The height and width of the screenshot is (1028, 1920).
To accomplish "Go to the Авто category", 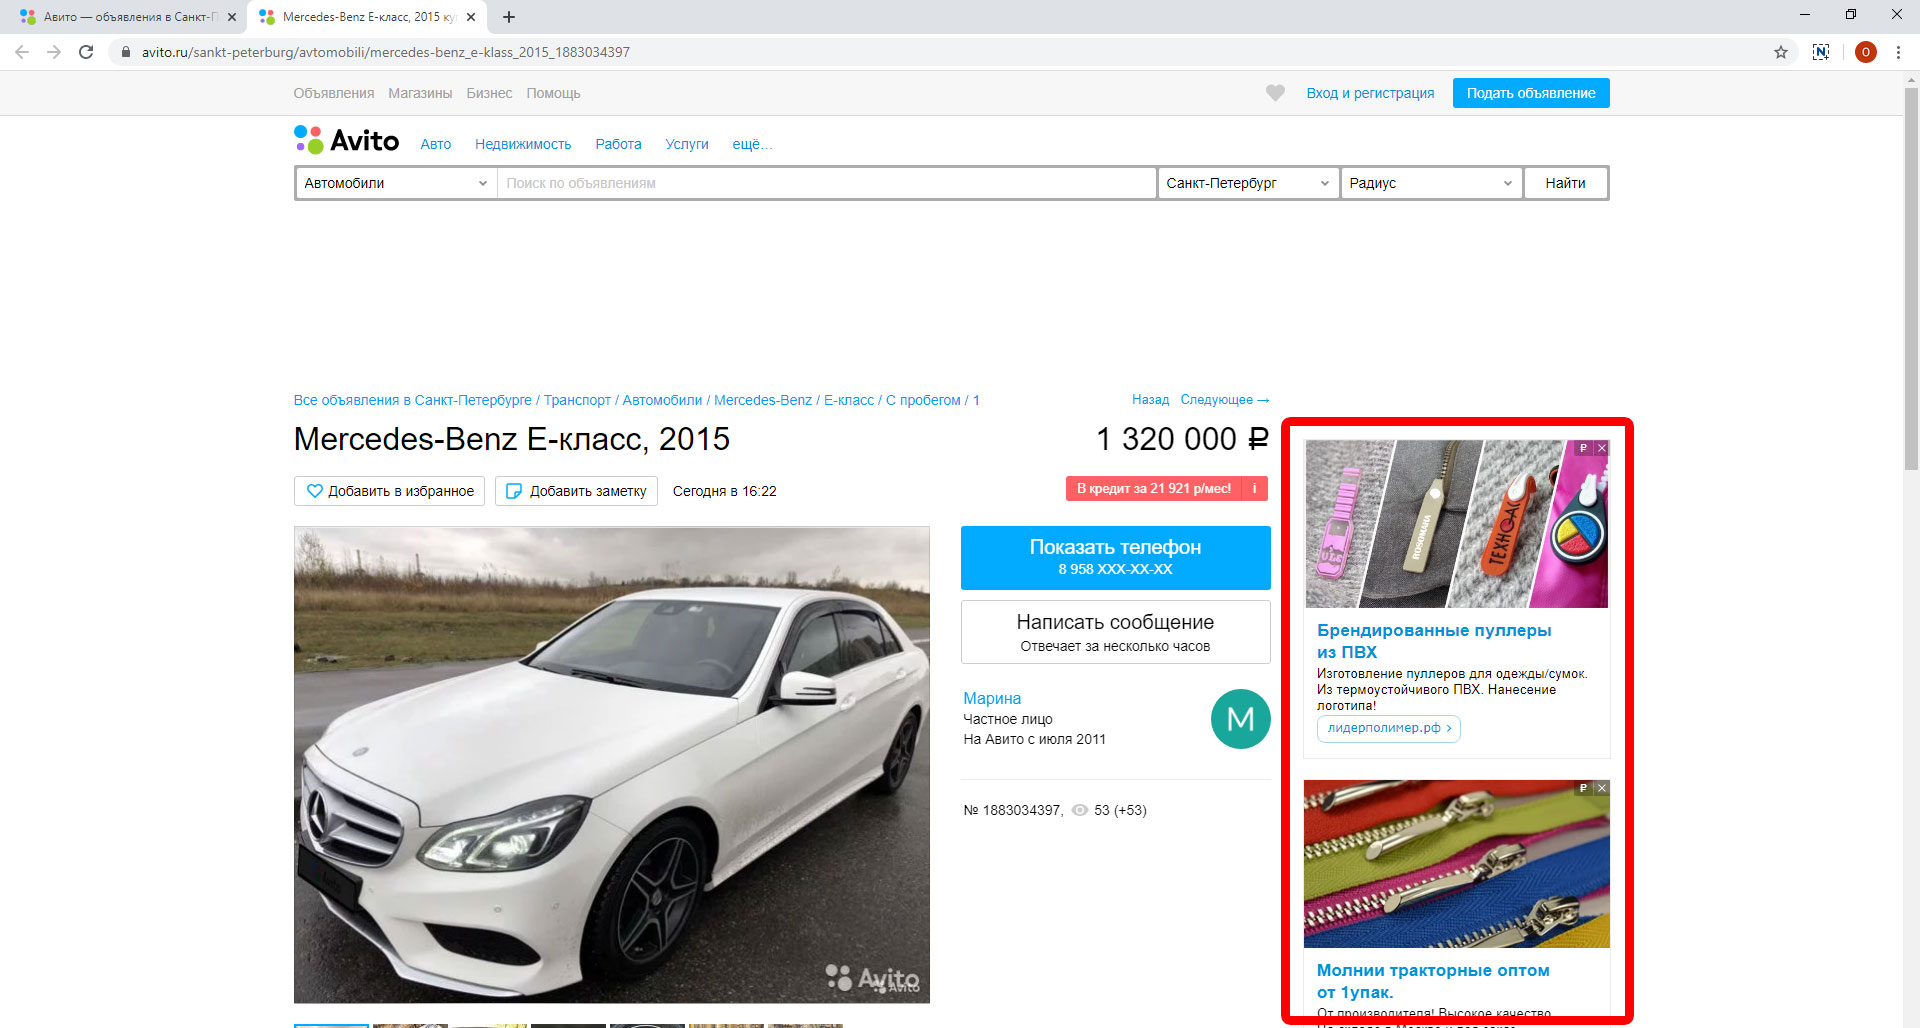I will [x=436, y=144].
